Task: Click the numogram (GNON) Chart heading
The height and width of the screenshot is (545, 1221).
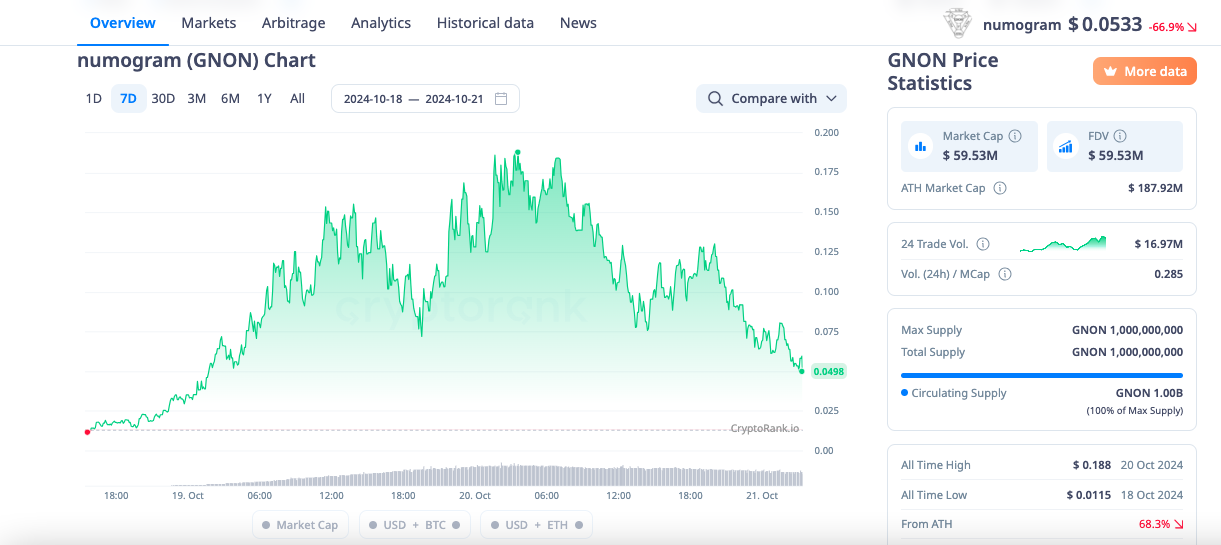Action: point(196,60)
